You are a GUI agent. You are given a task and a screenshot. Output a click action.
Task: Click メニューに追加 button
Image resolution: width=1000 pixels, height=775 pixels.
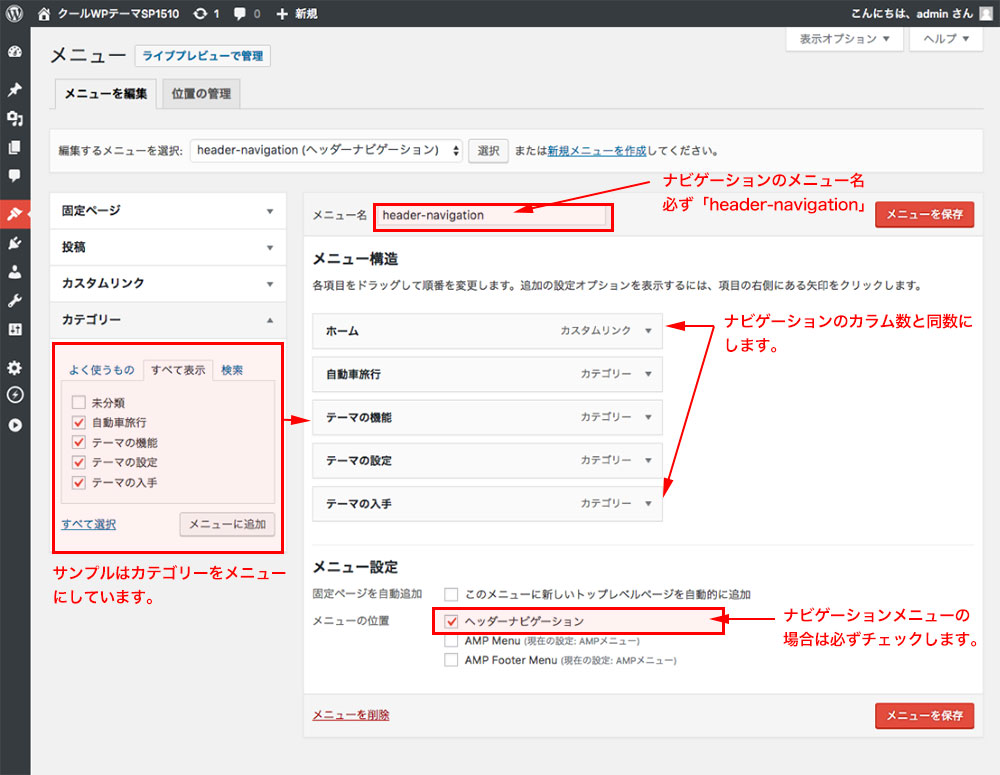pyautogui.click(x=227, y=524)
